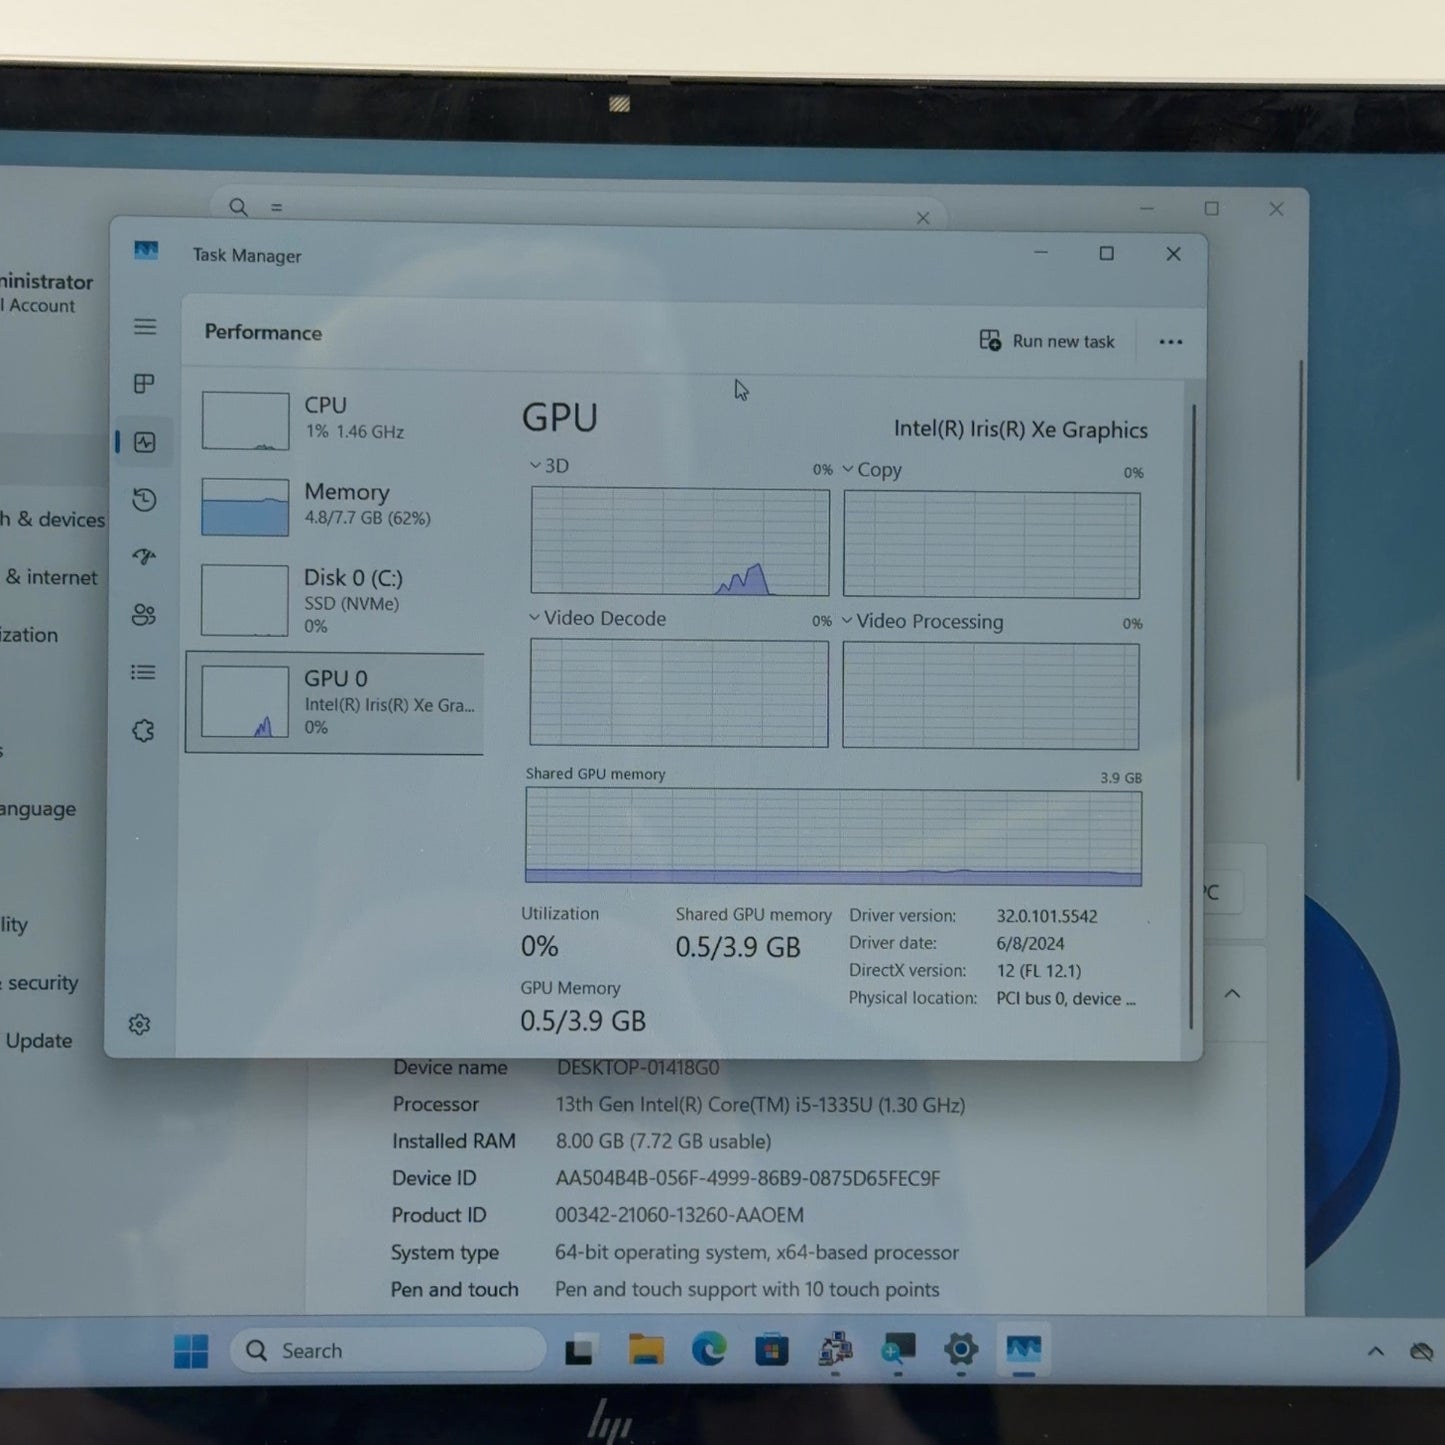Open the Video Processing graph dropdown
Viewport: 1445px width, 1445px height.
847,621
